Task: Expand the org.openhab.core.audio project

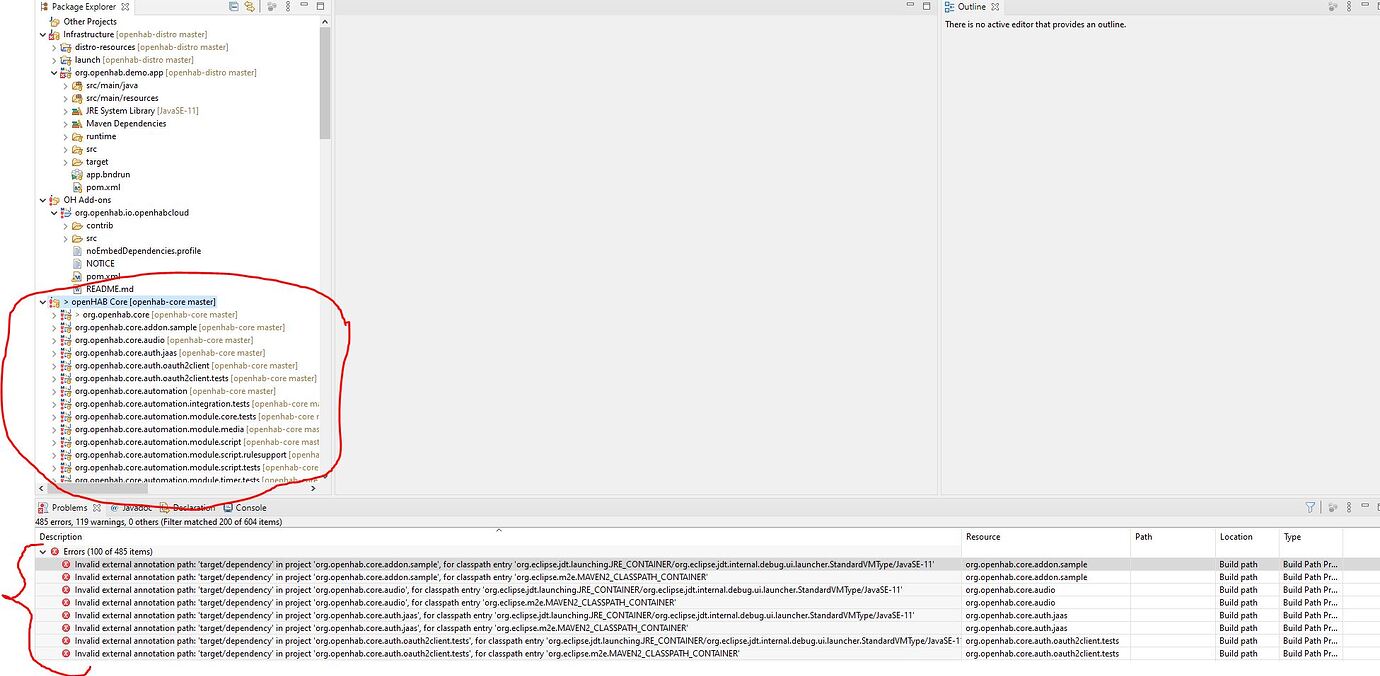Action: pos(54,339)
